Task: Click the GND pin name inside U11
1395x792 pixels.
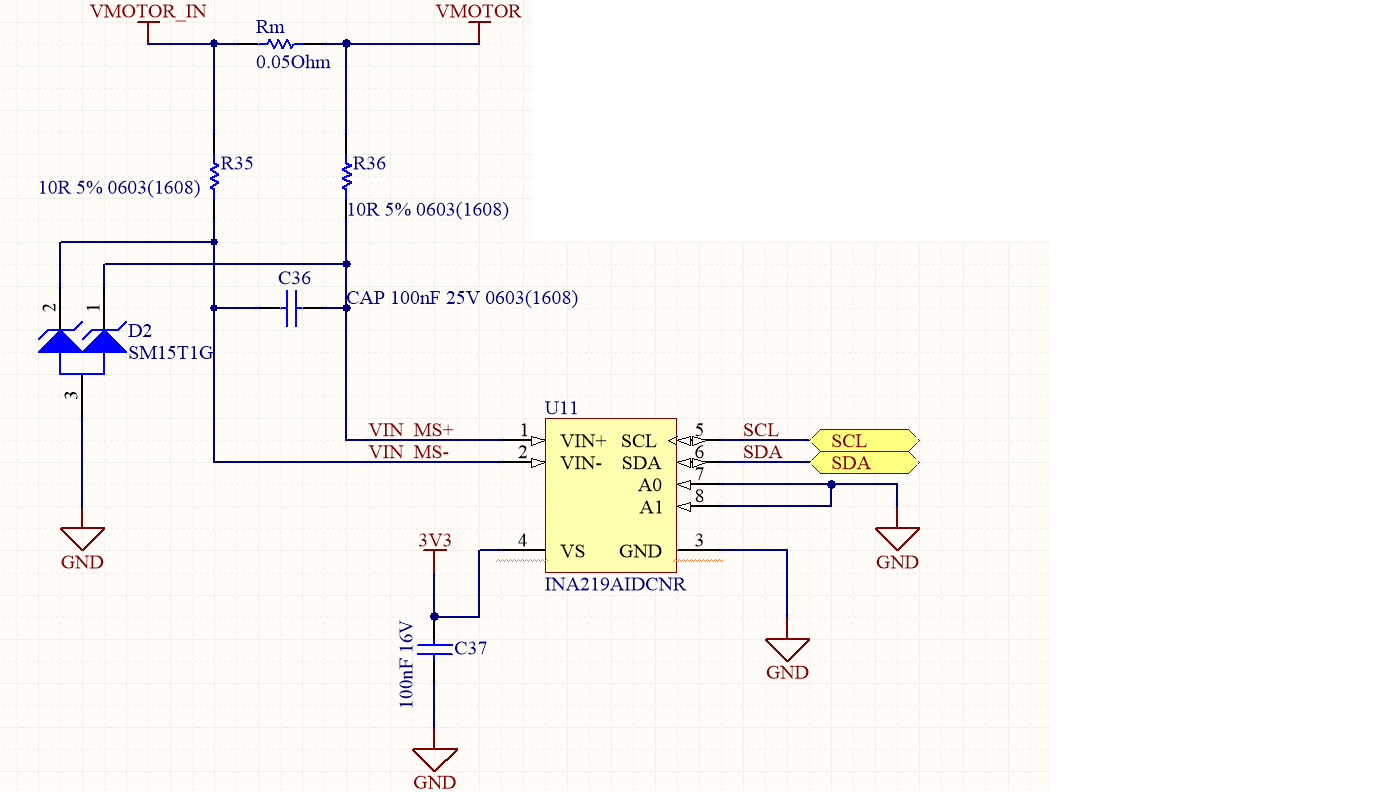Action: click(x=640, y=551)
